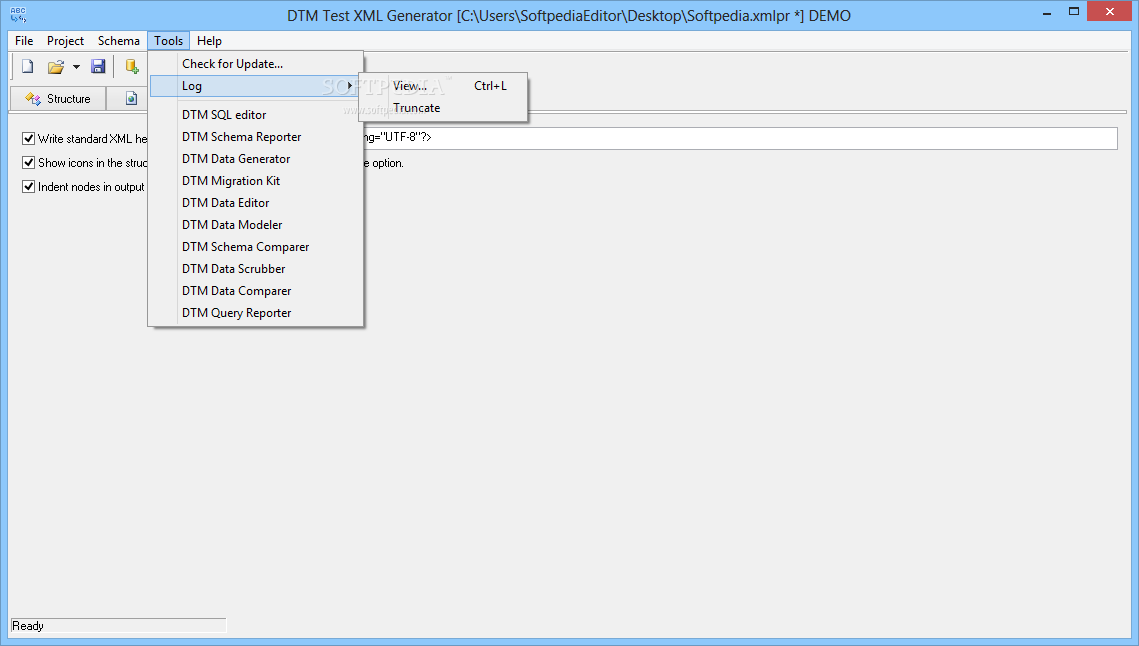Toggle Write standard XML header checkbox

28,138
